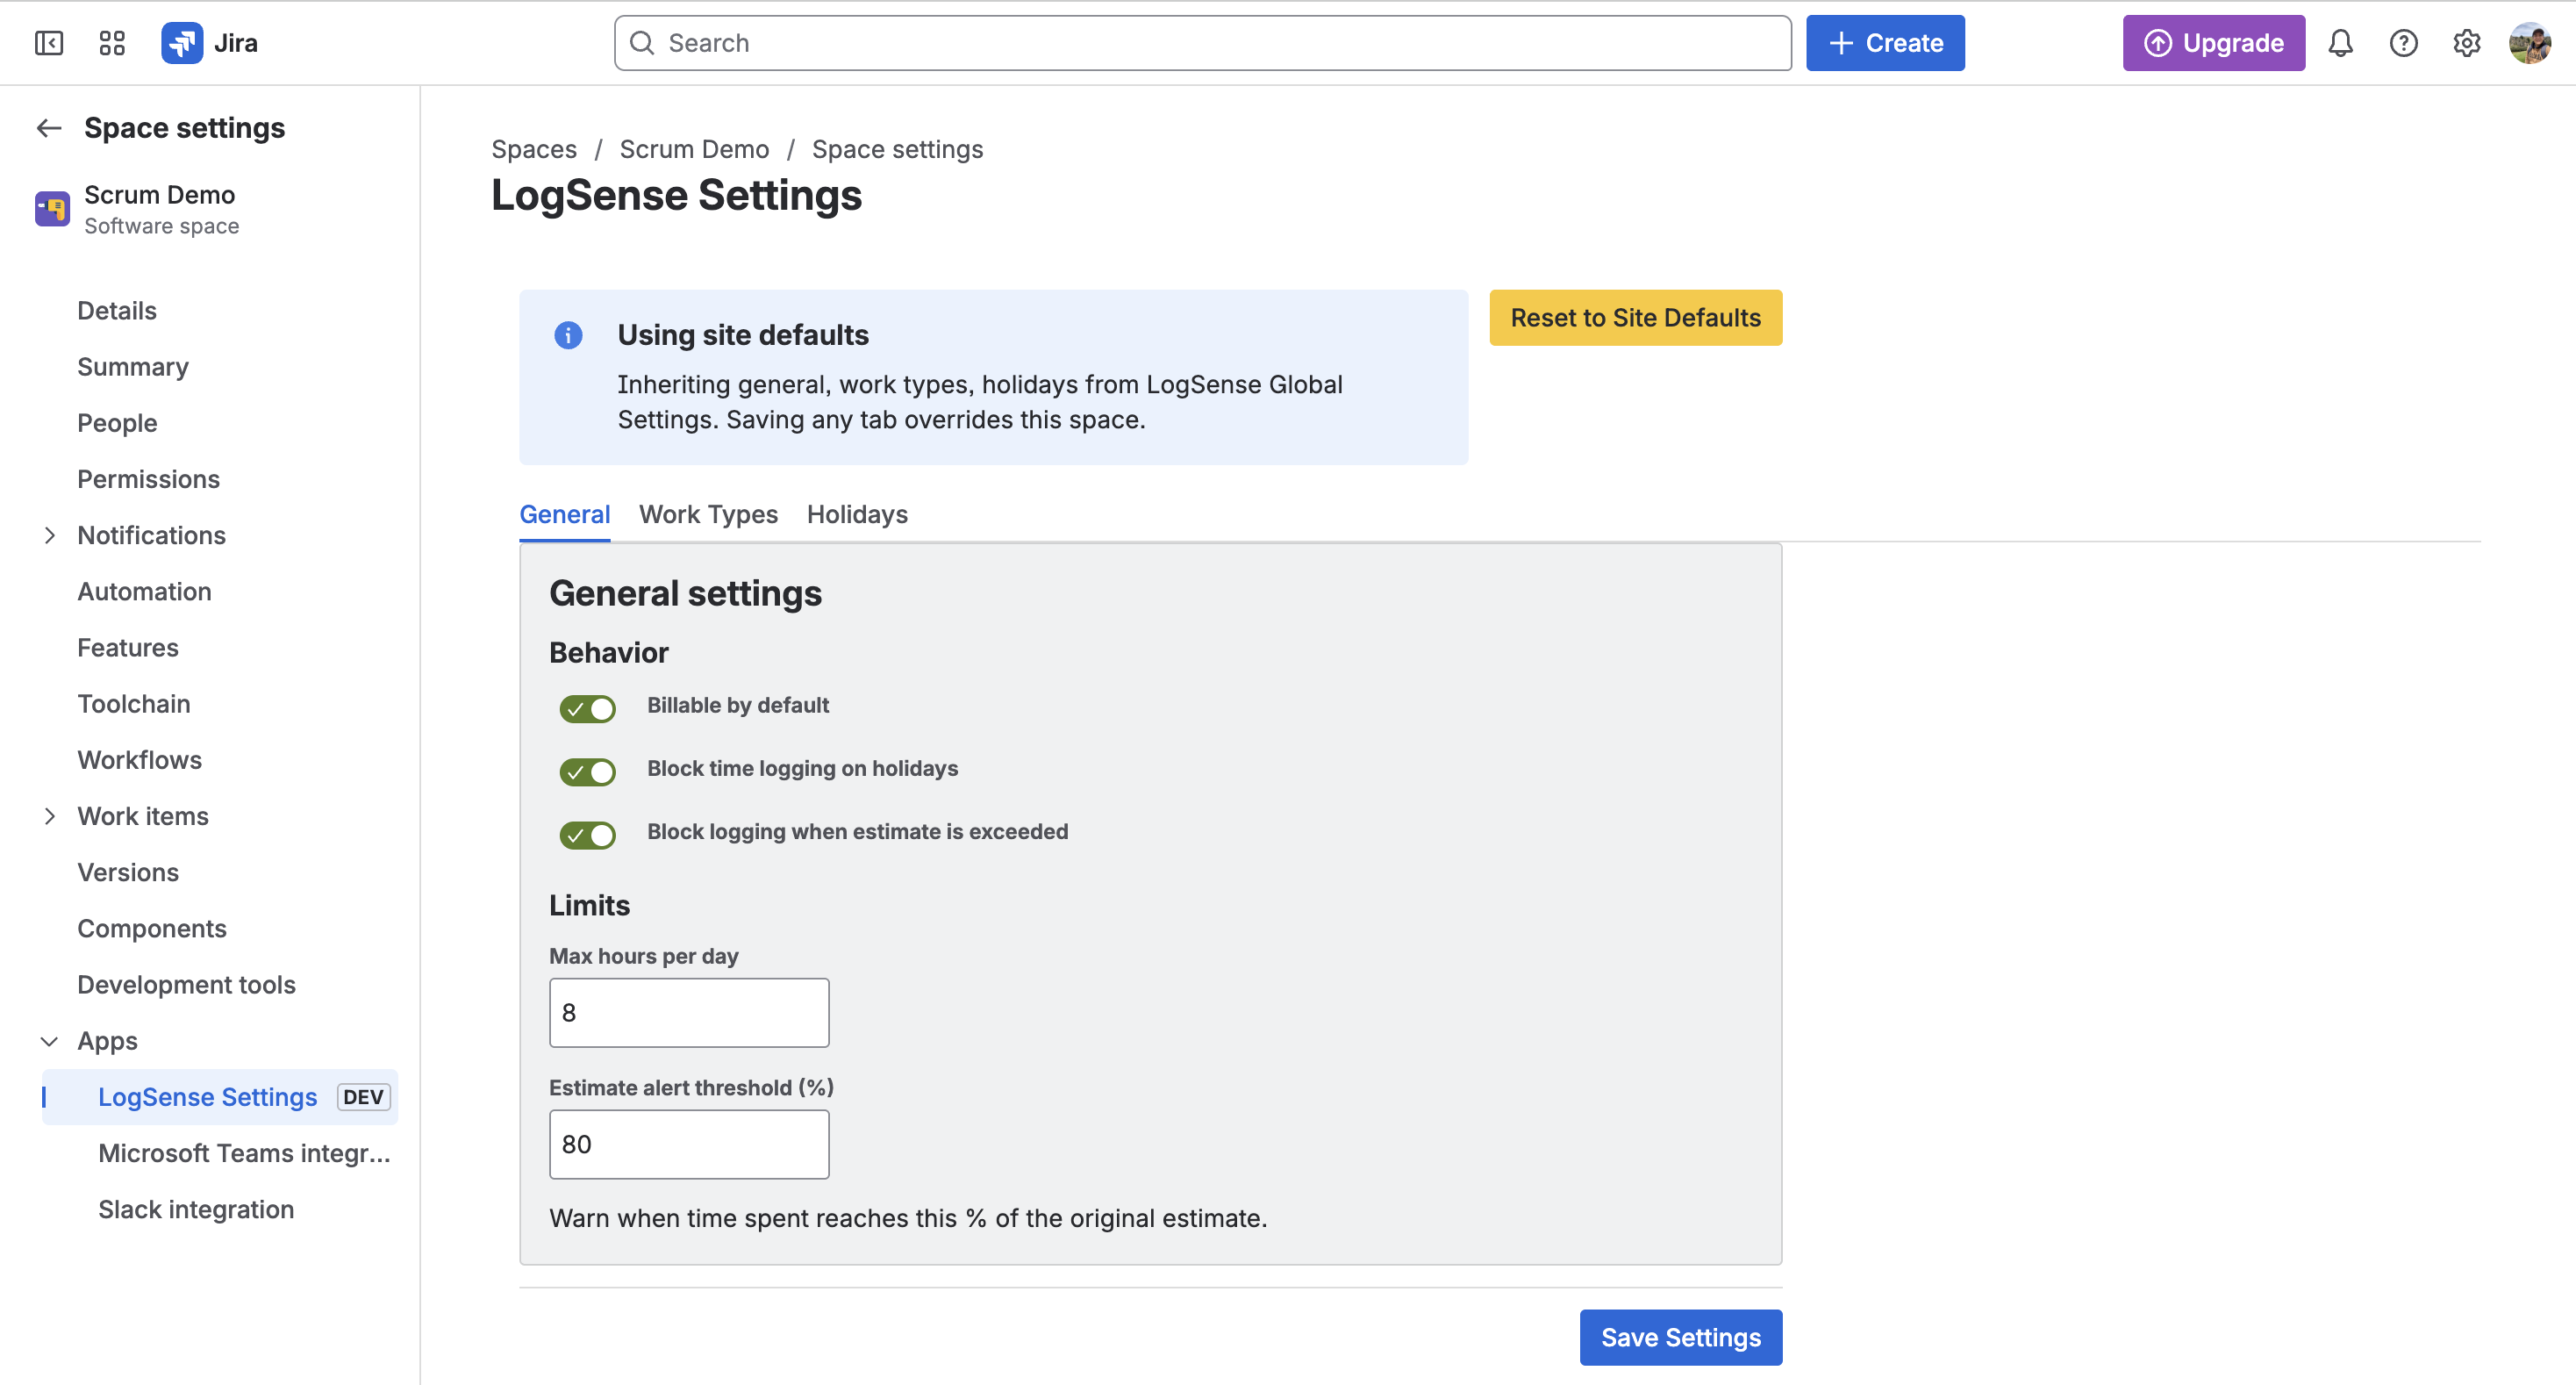Image resolution: width=2576 pixels, height=1385 pixels.
Task: Click Save Settings
Action: click(1680, 1337)
